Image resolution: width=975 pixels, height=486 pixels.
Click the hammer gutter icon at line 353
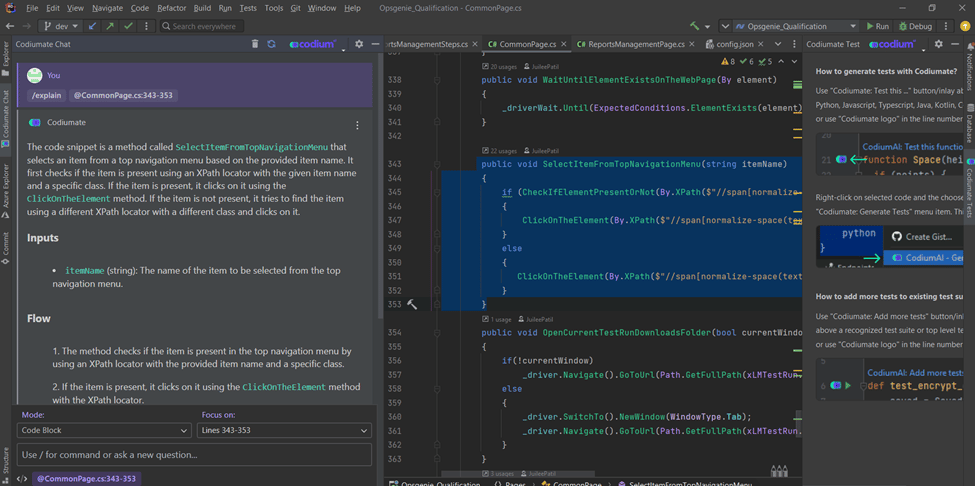click(412, 304)
